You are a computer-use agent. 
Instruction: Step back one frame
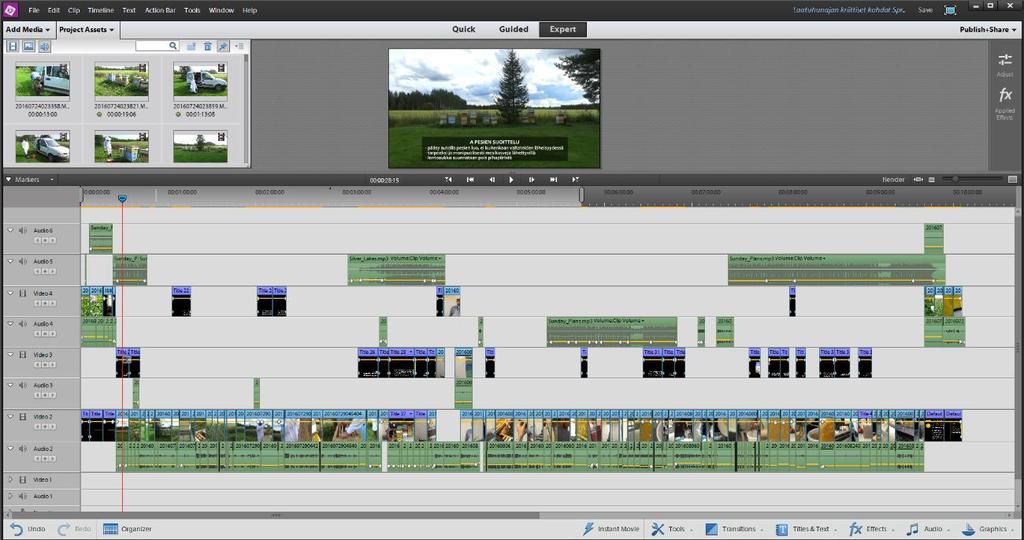pyautogui.click(x=492, y=180)
